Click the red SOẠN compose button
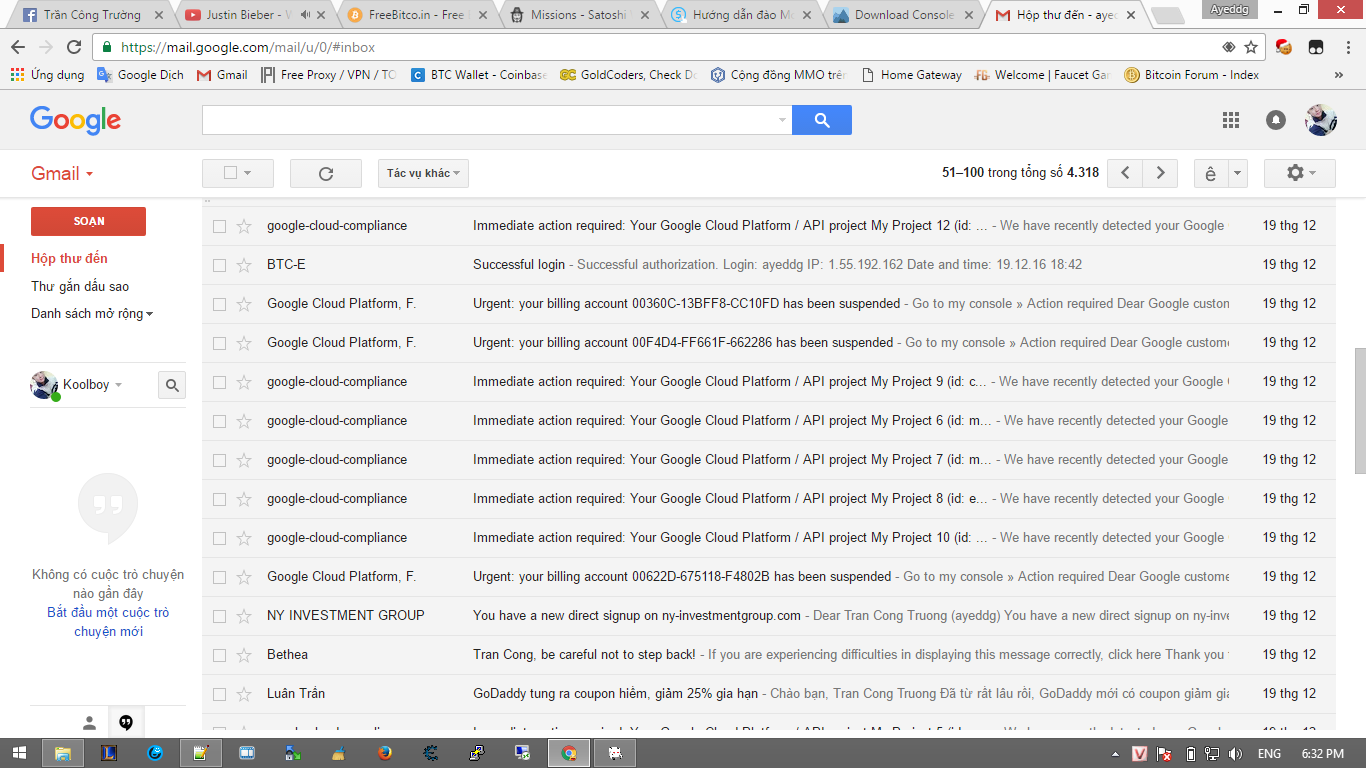This screenshot has height=768, width=1366. 88,221
